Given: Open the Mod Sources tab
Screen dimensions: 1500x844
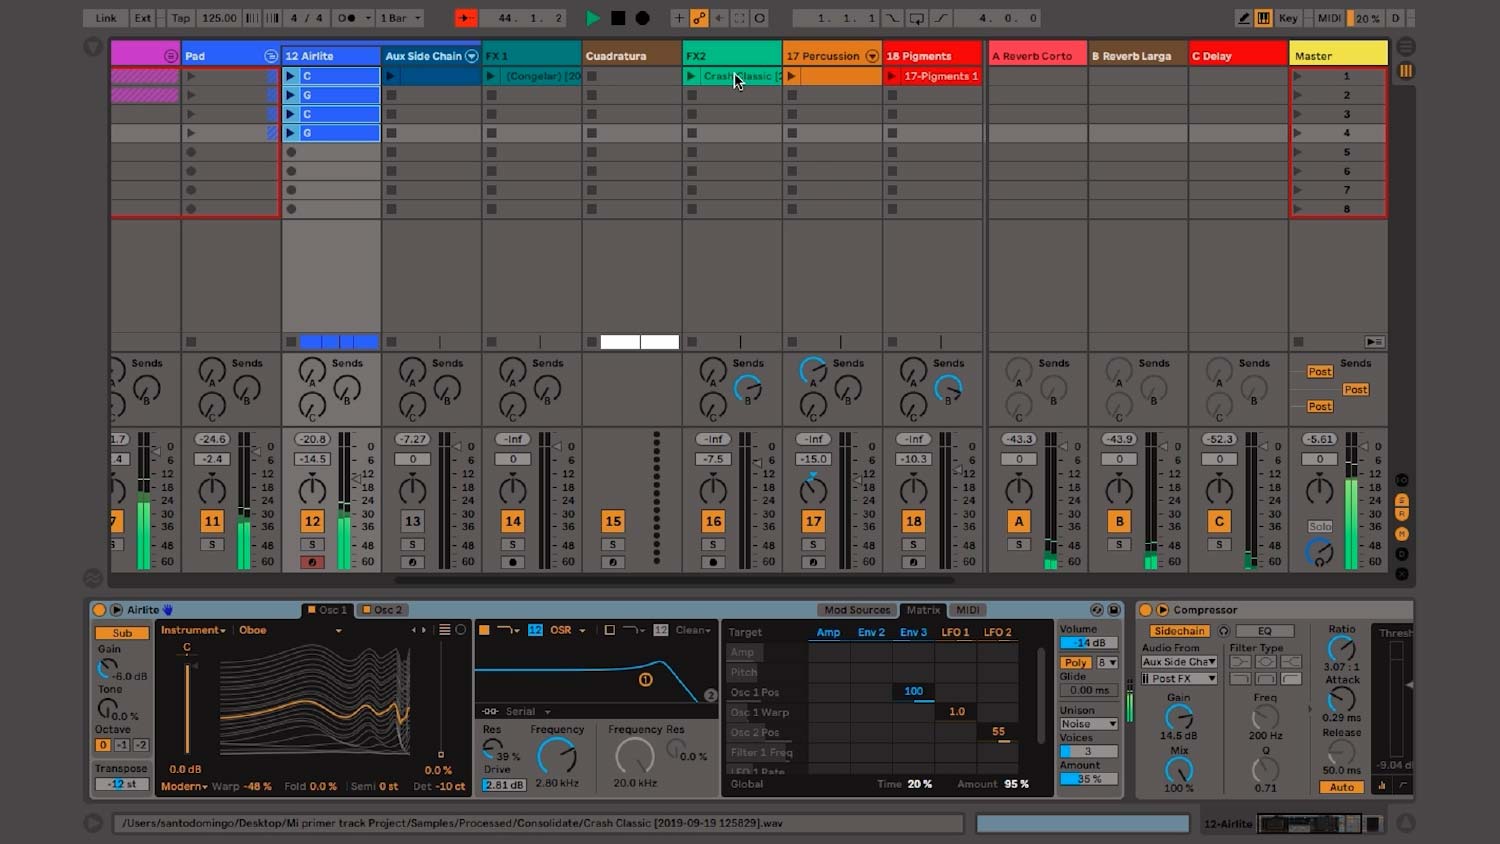Looking at the screenshot, I should pos(857,610).
